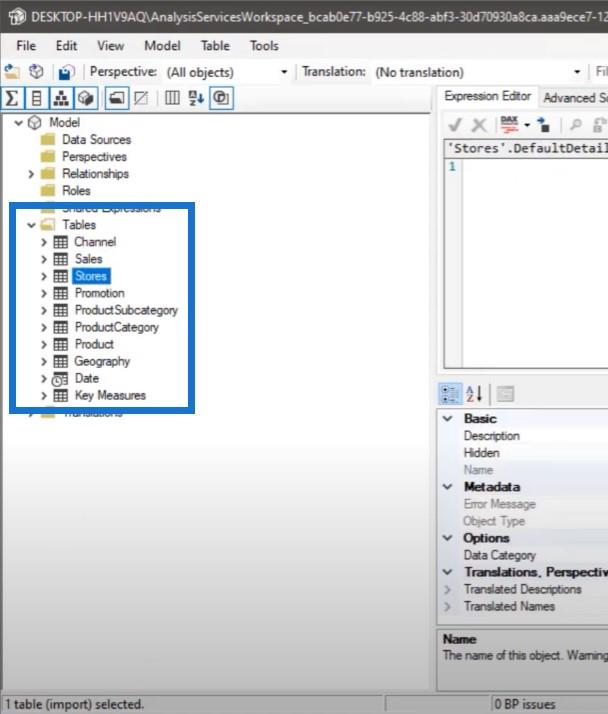608x714 pixels.
Task: Click the open file icon in toolbar
Action: pos(13,72)
